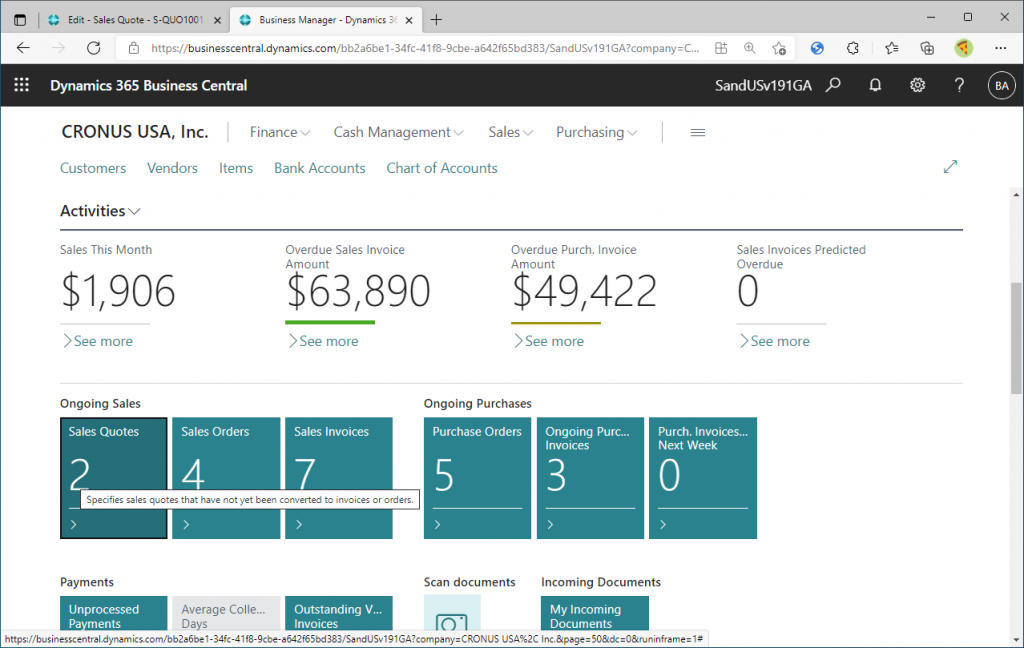The width and height of the screenshot is (1024, 648).
Task: Click the lock site-info icon in address bar
Action: 134,48
